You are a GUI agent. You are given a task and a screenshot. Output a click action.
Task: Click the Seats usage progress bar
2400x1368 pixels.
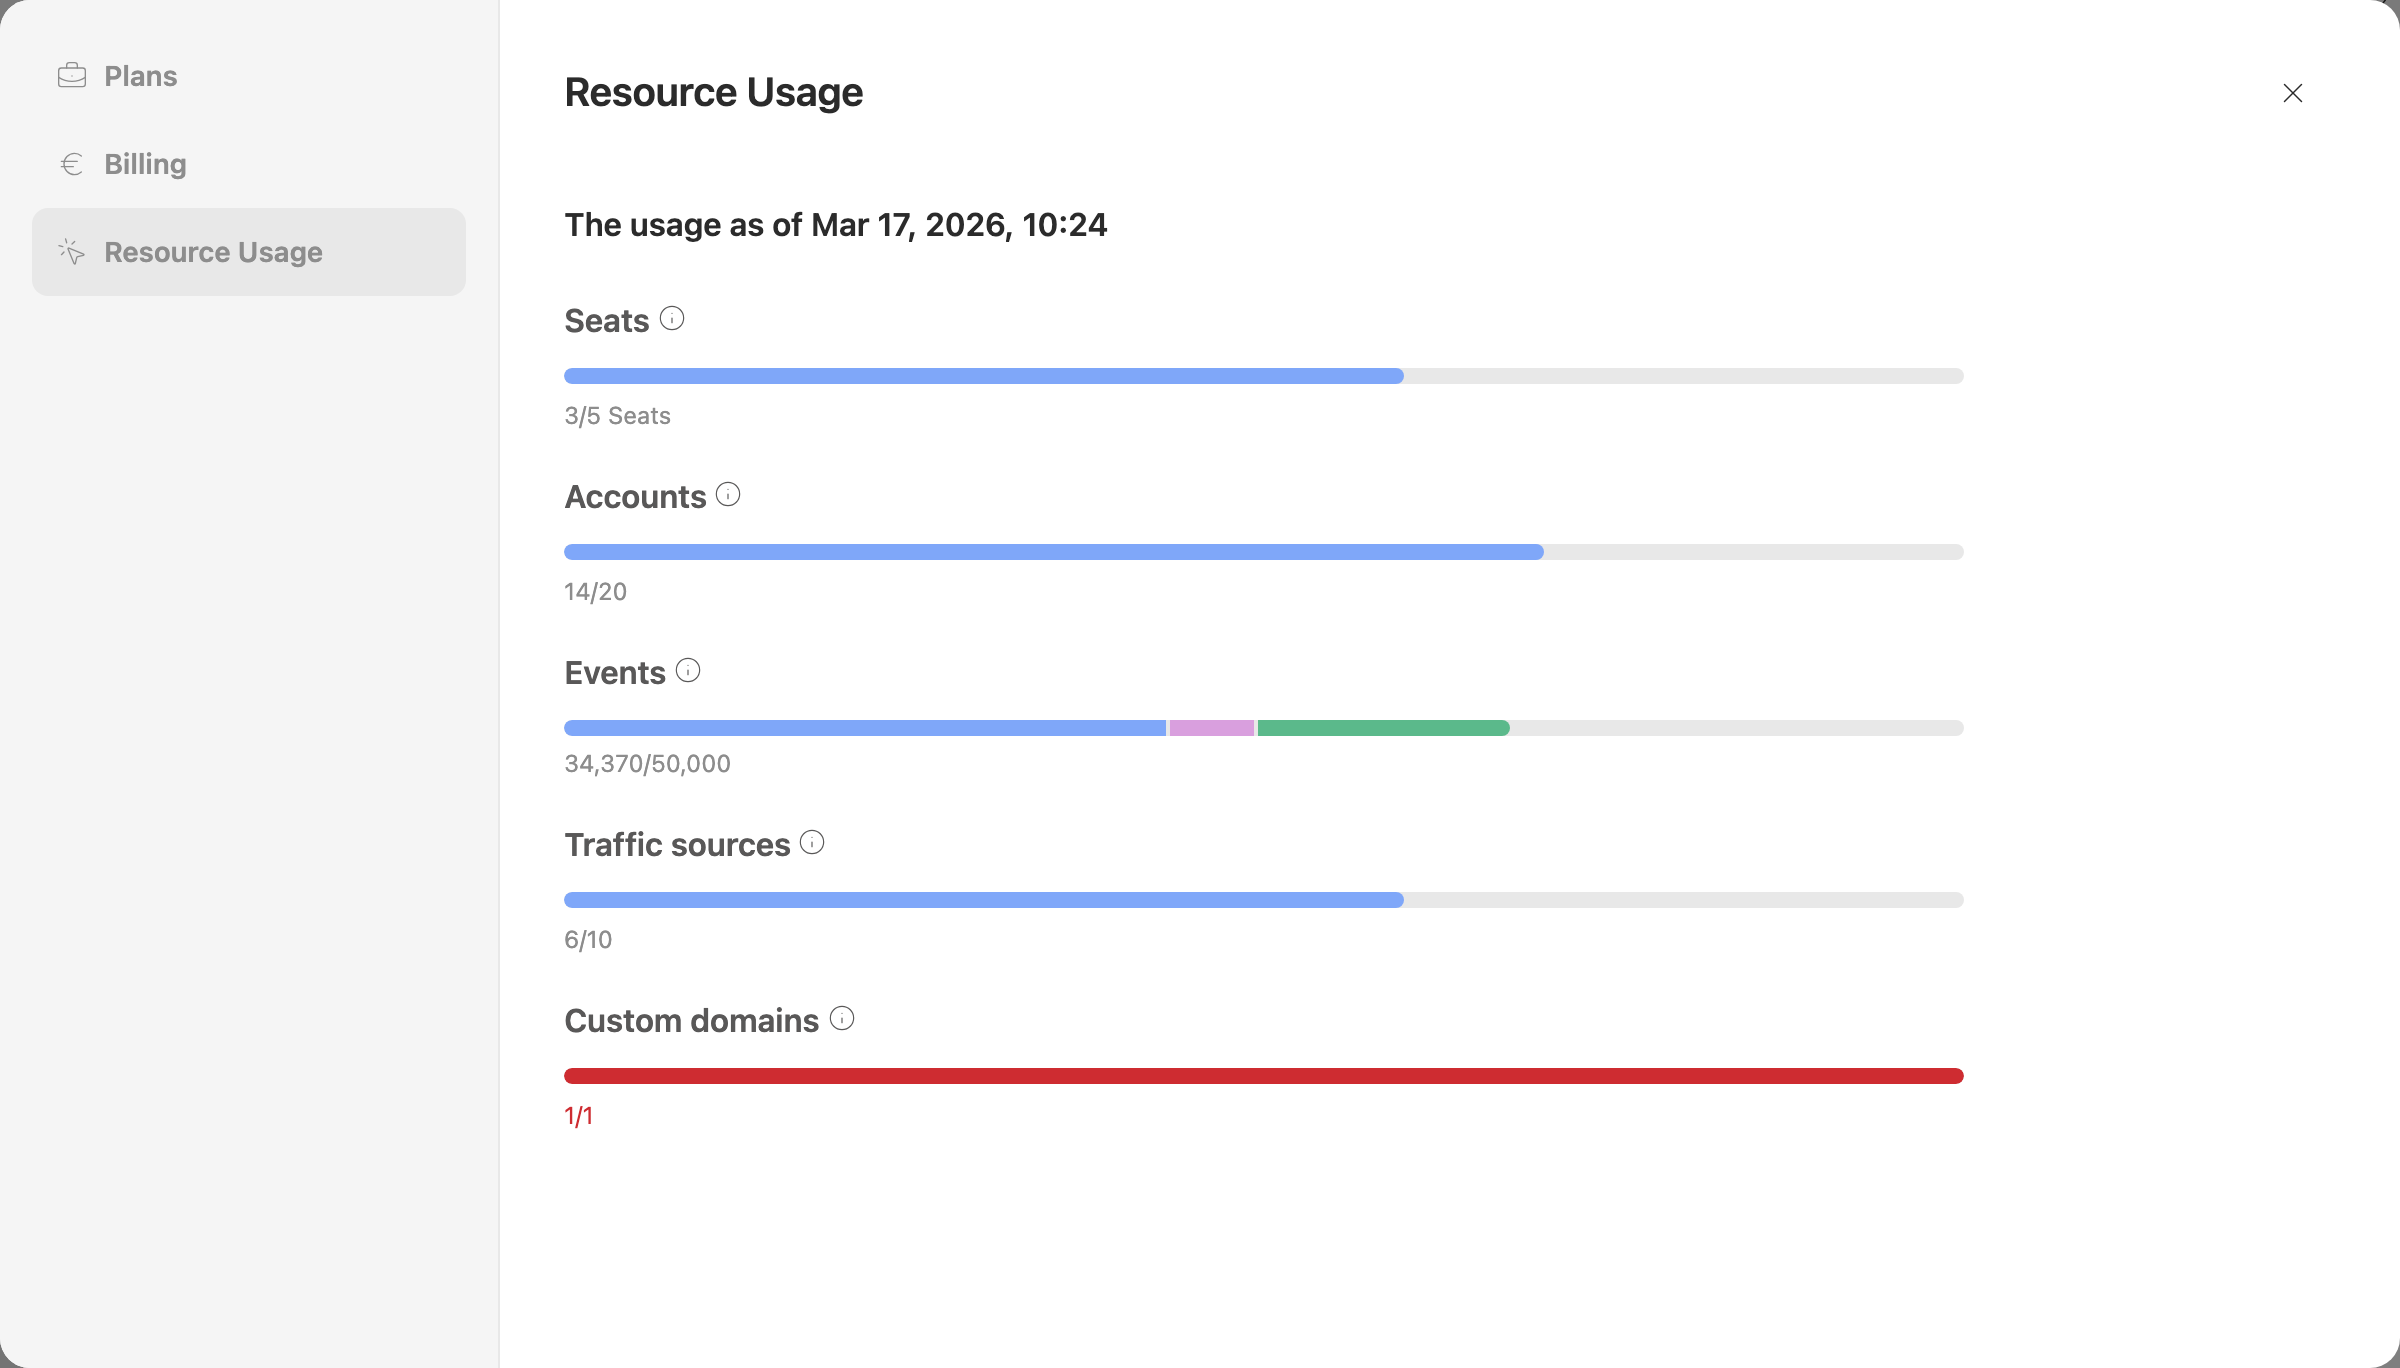click(x=1264, y=376)
